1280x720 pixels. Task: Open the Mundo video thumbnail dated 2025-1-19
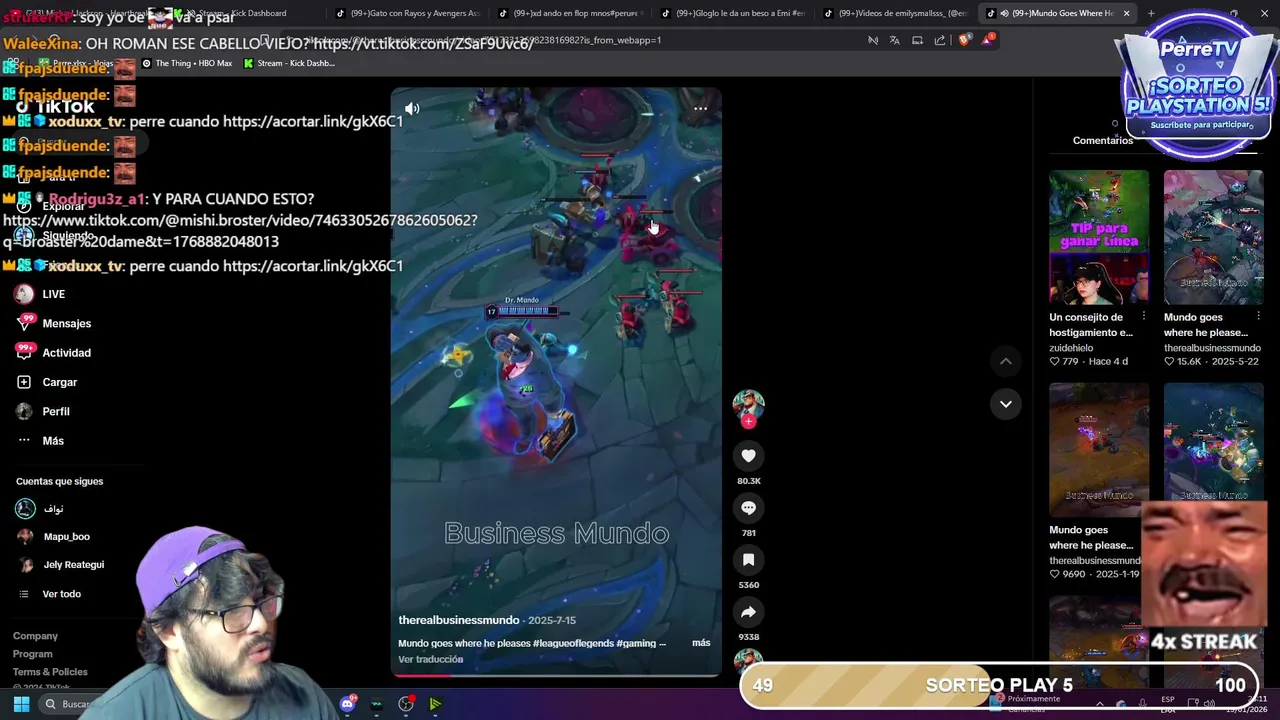1099,450
